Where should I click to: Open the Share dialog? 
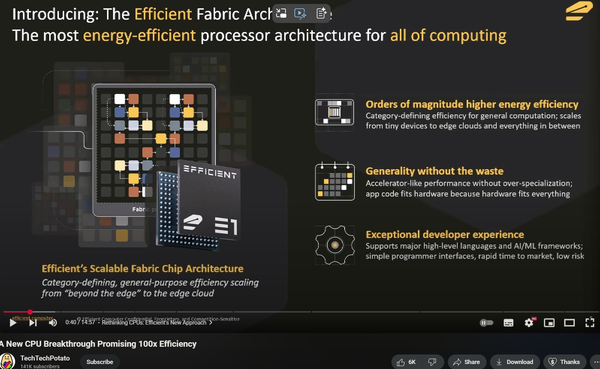[466, 362]
